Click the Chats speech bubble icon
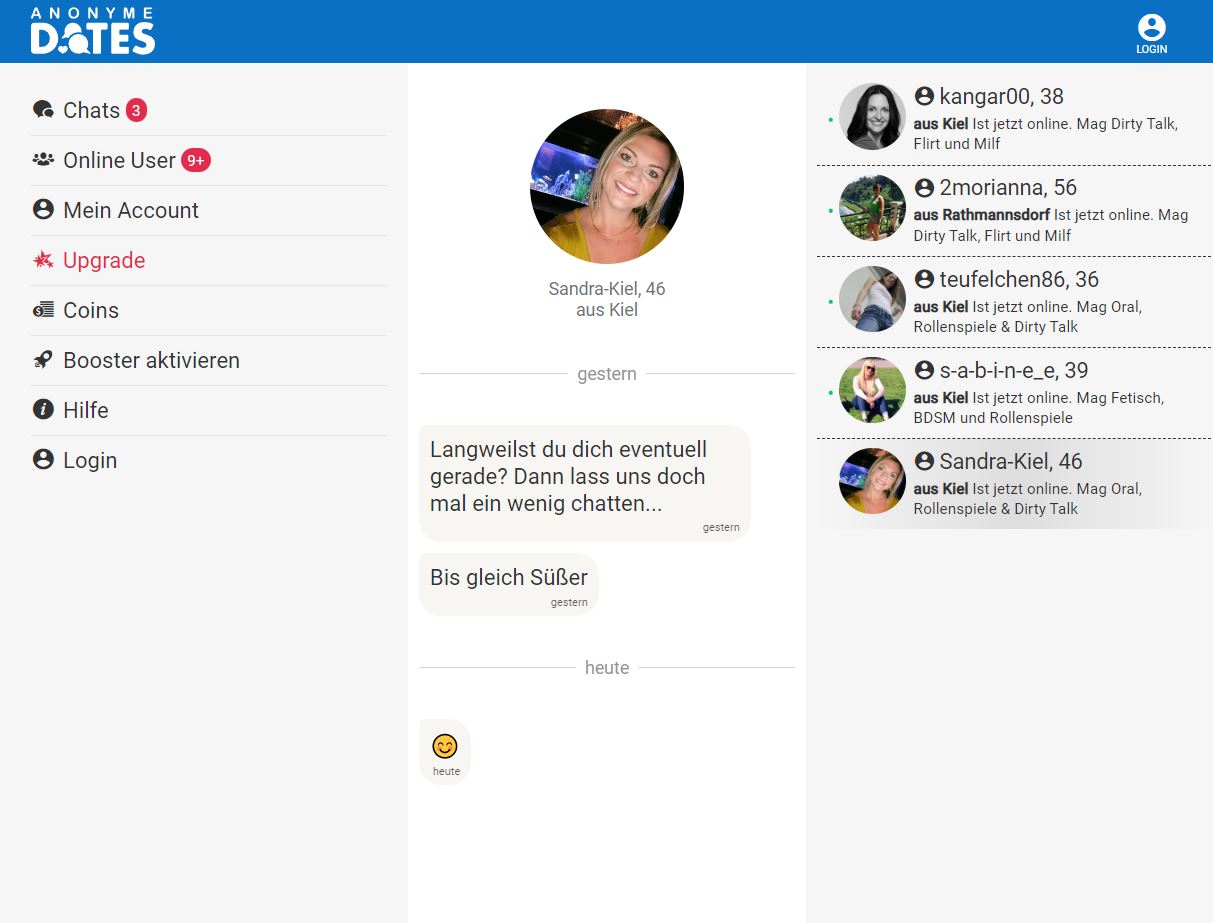Screen dimensions: 1213x923 coord(43,110)
